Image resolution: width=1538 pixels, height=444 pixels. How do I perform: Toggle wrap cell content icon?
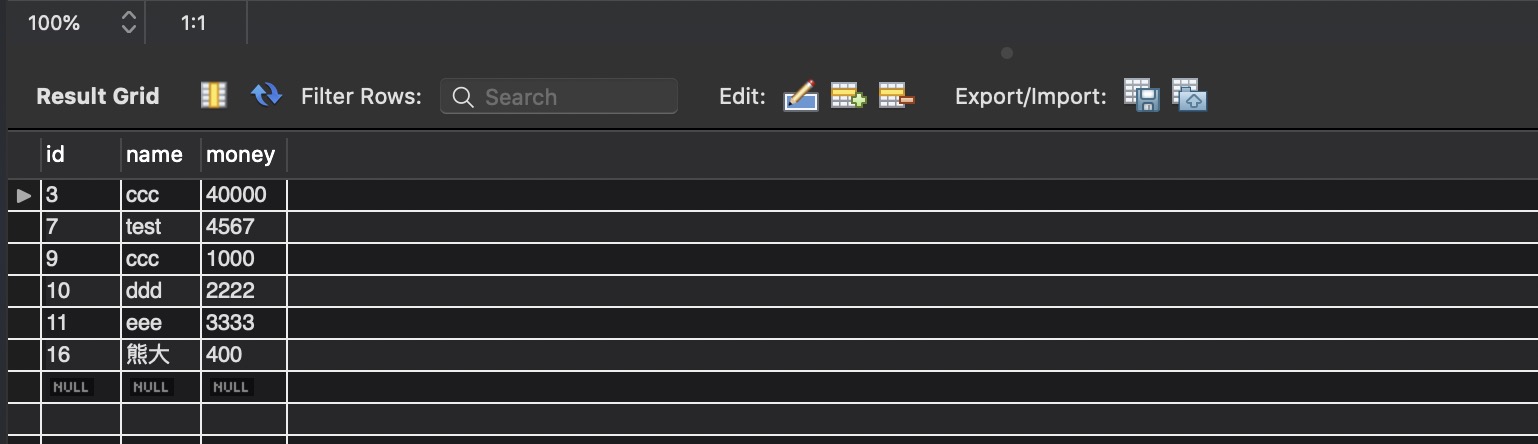pyautogui.click(x=213, y=96)
